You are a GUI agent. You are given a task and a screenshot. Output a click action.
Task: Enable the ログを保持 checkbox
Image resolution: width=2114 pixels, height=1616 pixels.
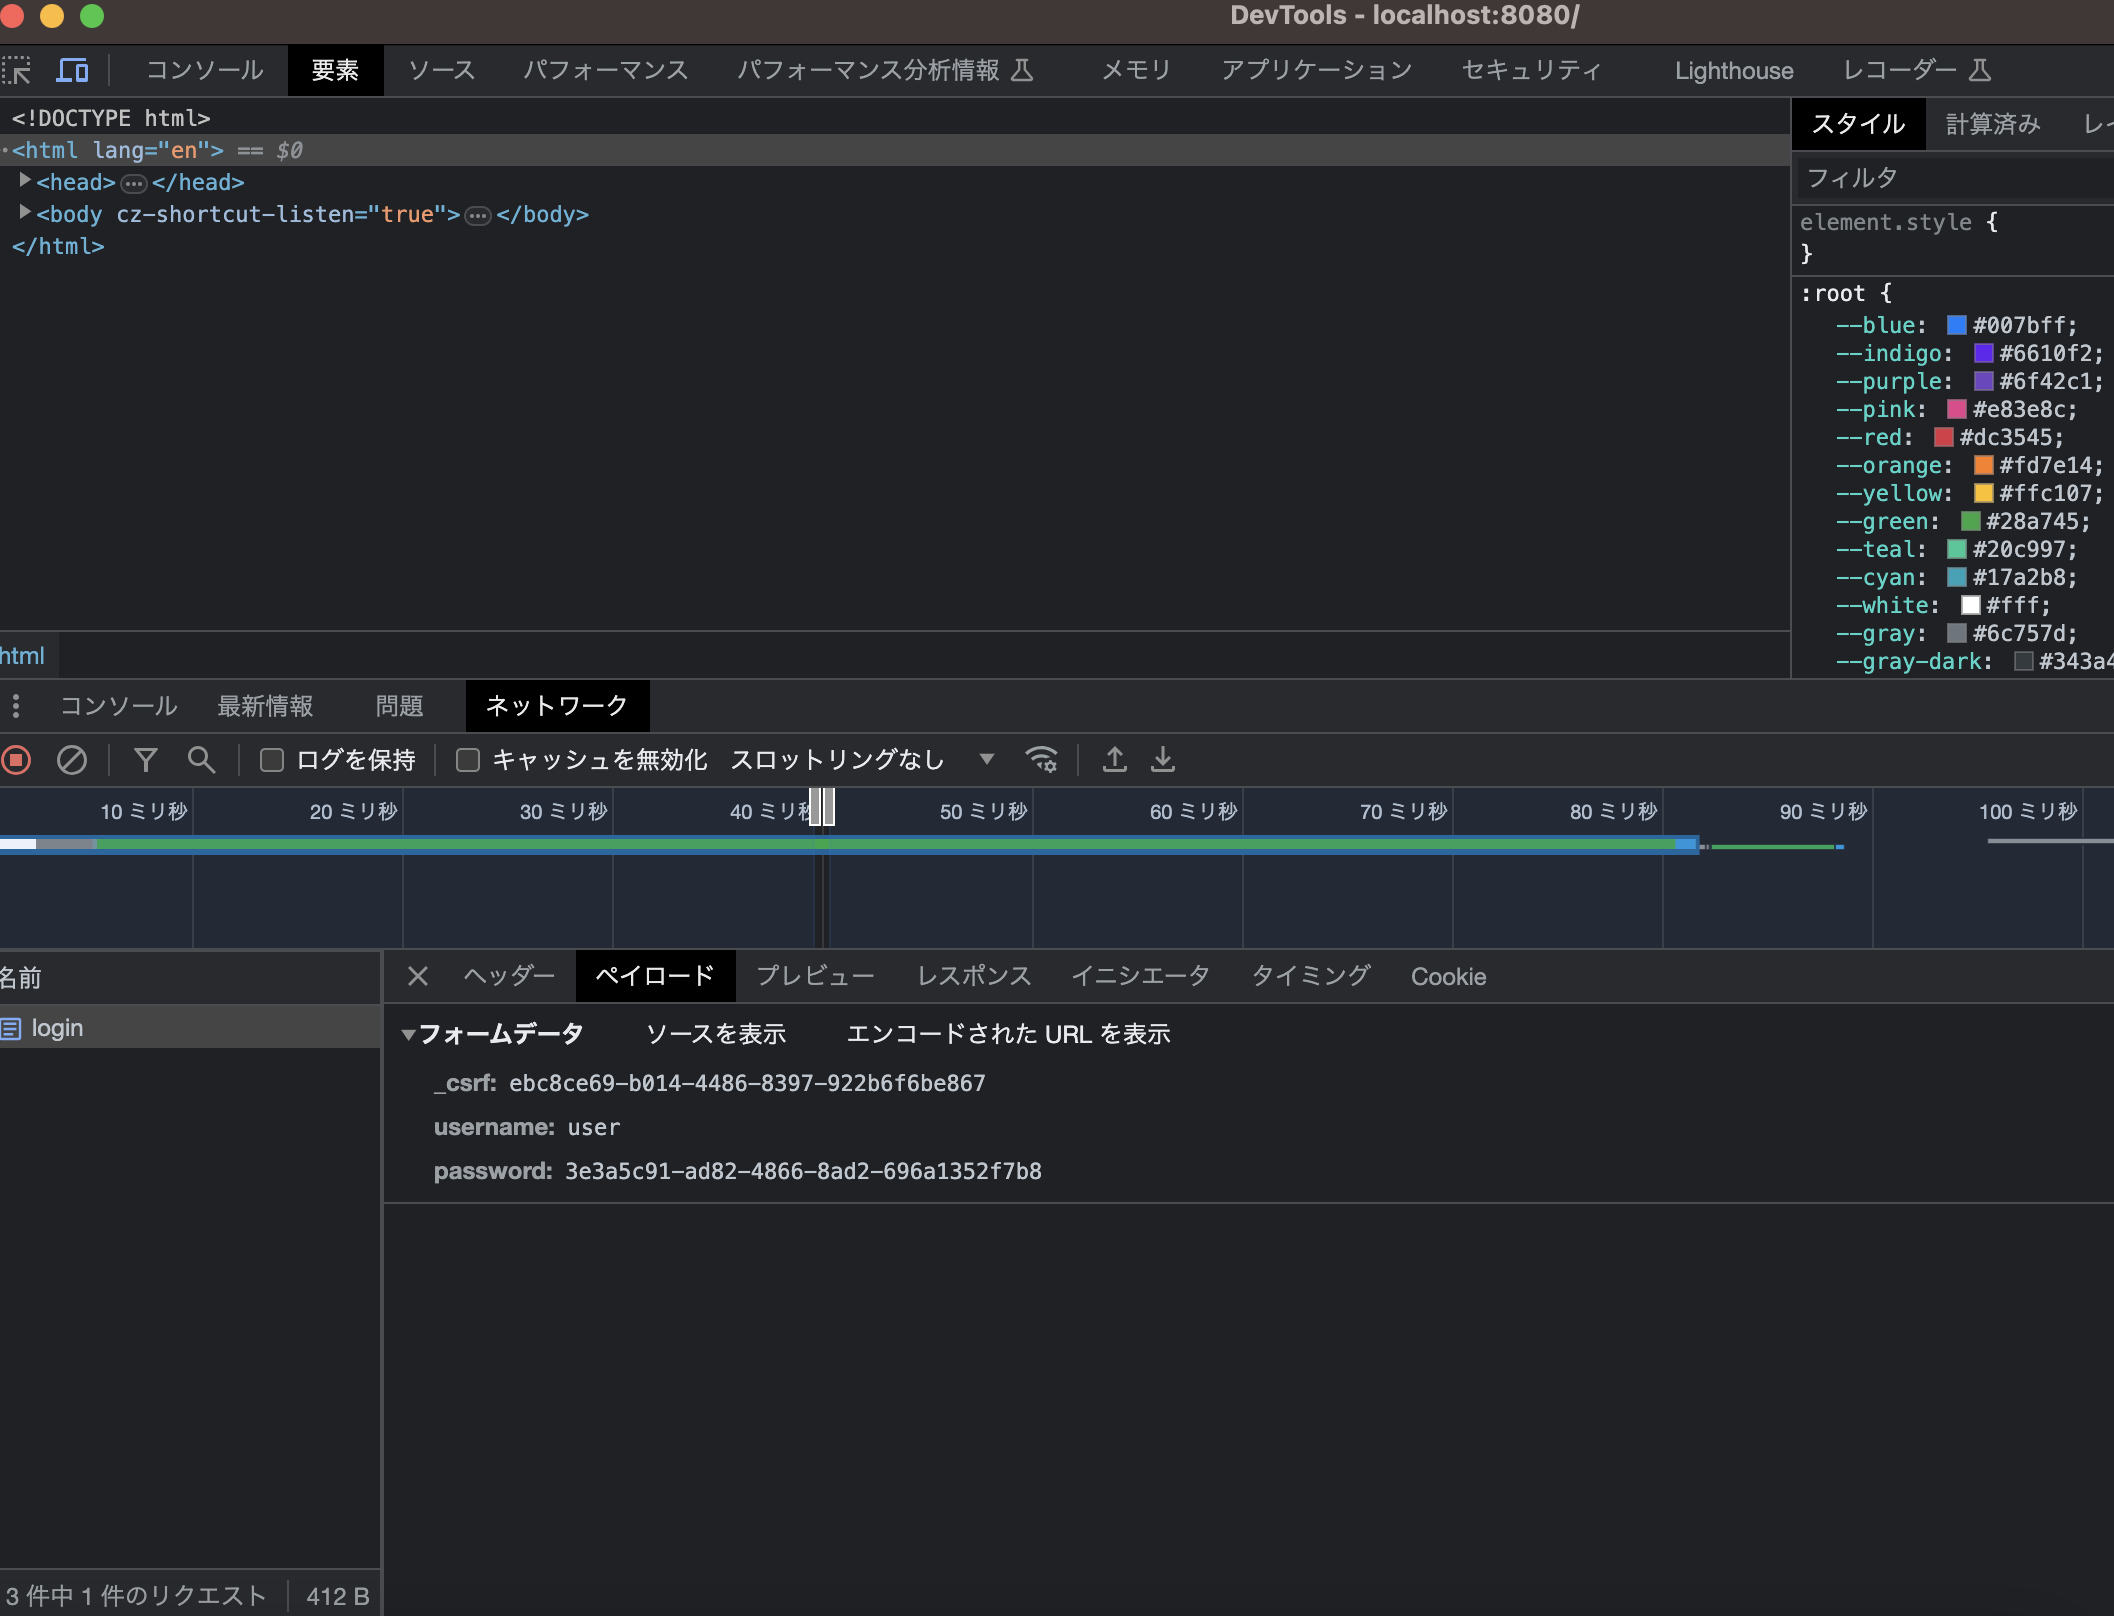click(x=270, y=760)
